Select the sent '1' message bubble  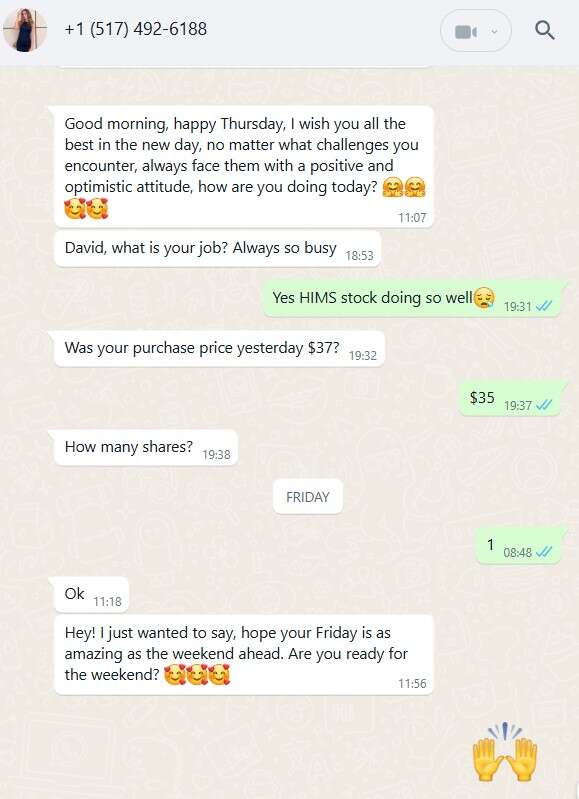518,546
